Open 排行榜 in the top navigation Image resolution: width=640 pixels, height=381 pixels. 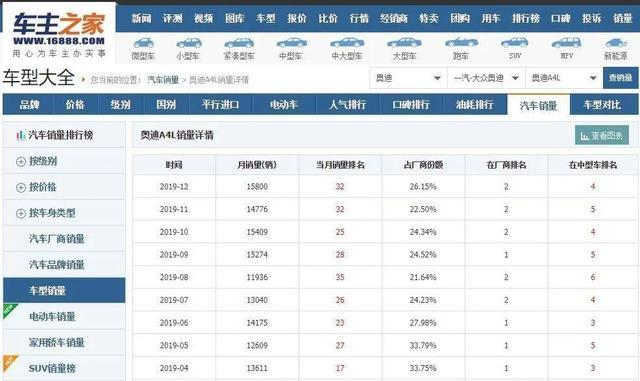526,18
